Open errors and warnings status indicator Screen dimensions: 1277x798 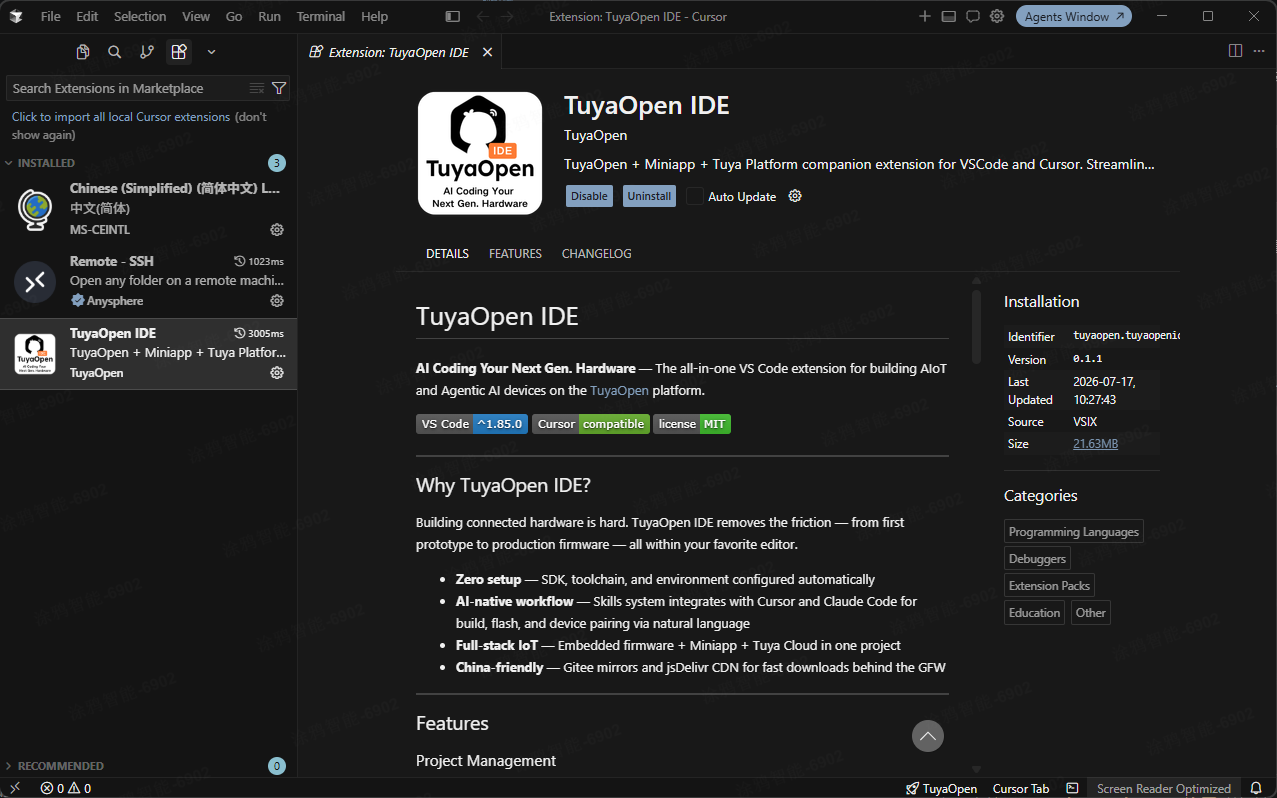tap(66, 788)
